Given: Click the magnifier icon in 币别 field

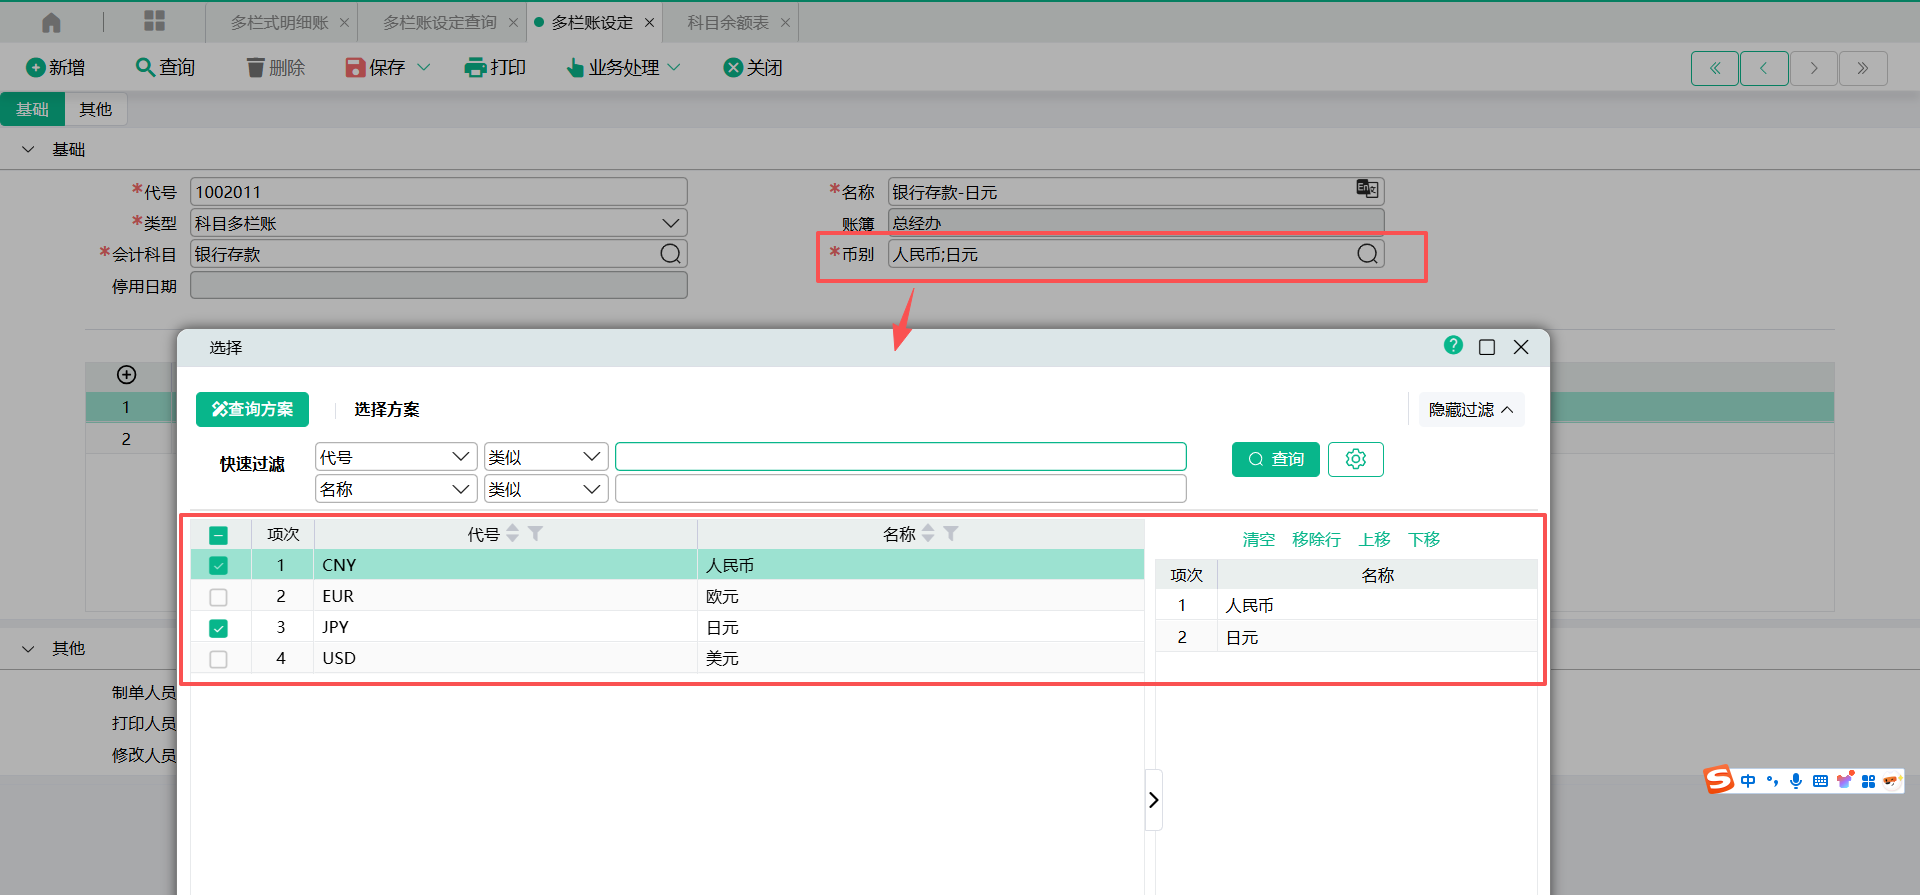Looking at the screenshot, I should 1367,254.
